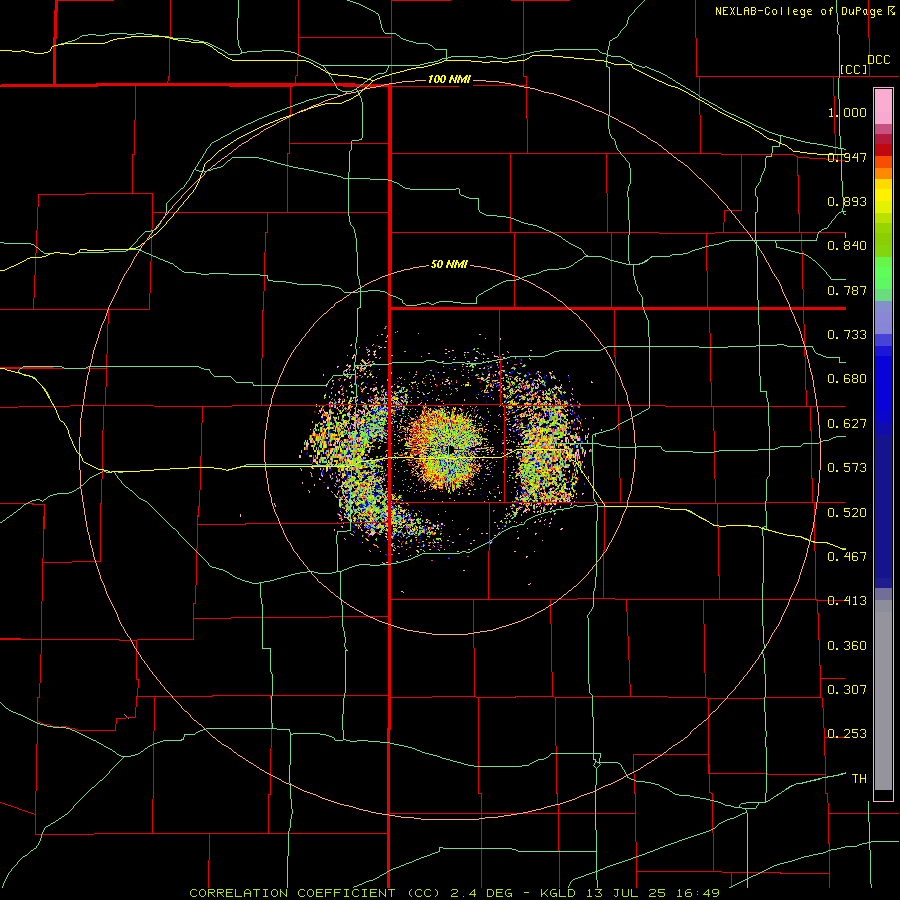This screenshot has height=900, width=900.
Task: Click the 0.413 scale value
Action: pyautogui.click(x=847, y=601)
